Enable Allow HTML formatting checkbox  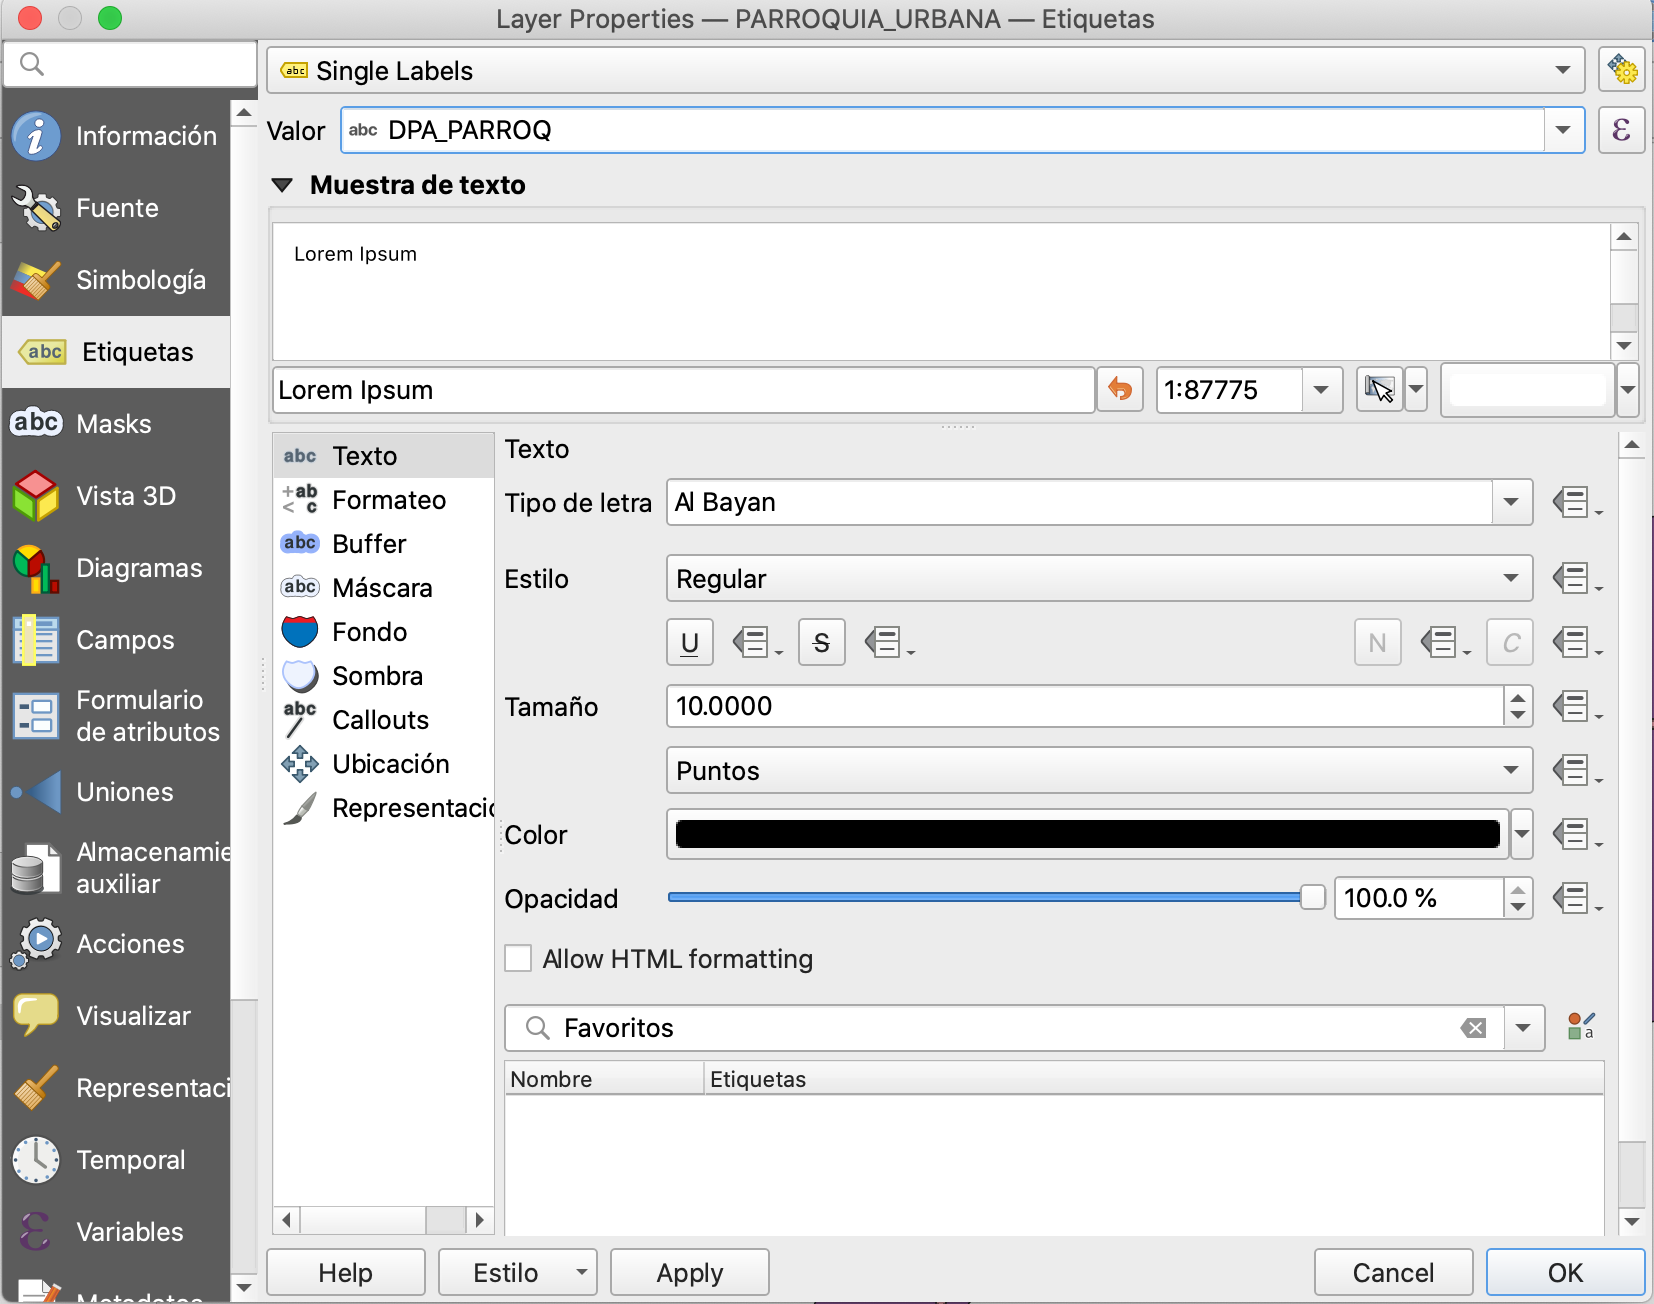pos(518,959)
